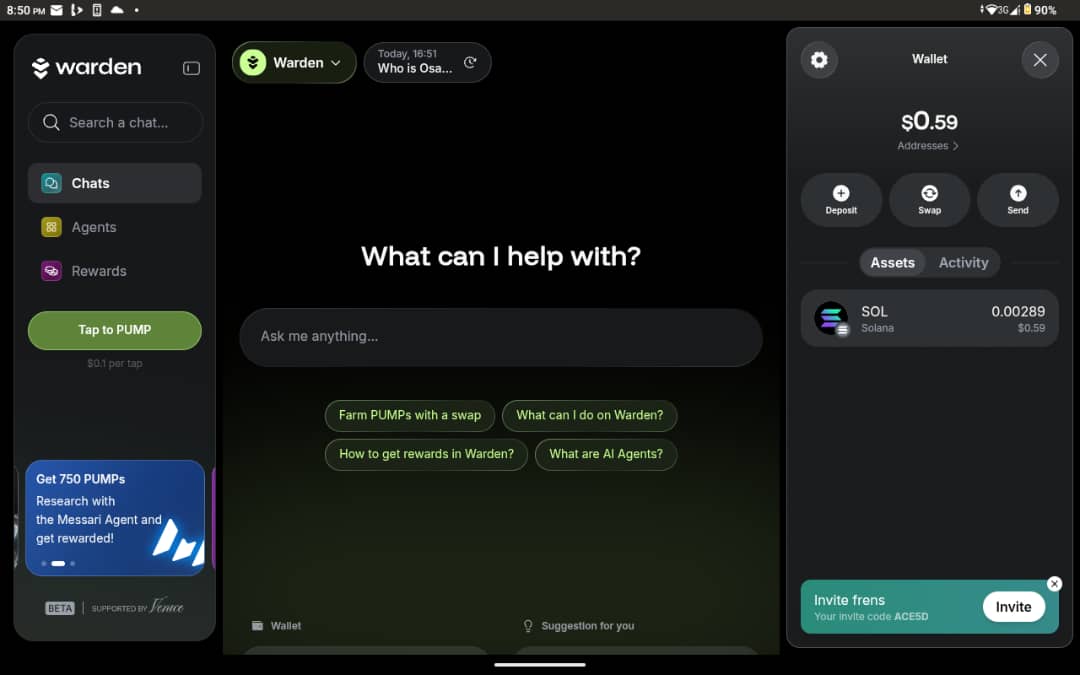Select the What are AI Agents? suggestion
Viewport: 1080px width, 675px height.
[606, 455]
